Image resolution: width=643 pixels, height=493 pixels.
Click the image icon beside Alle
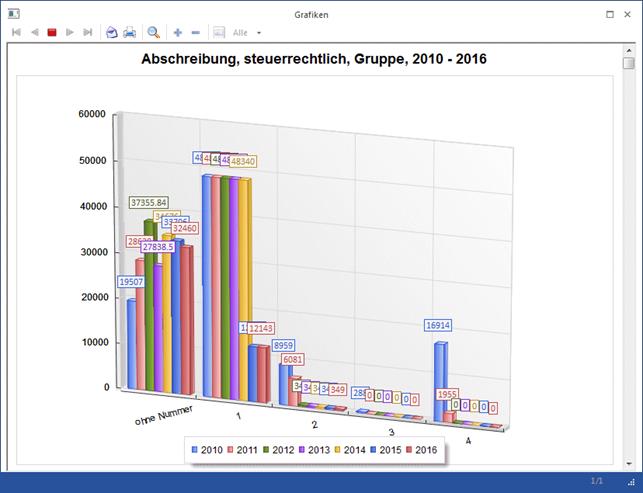(x=219, y=33)
